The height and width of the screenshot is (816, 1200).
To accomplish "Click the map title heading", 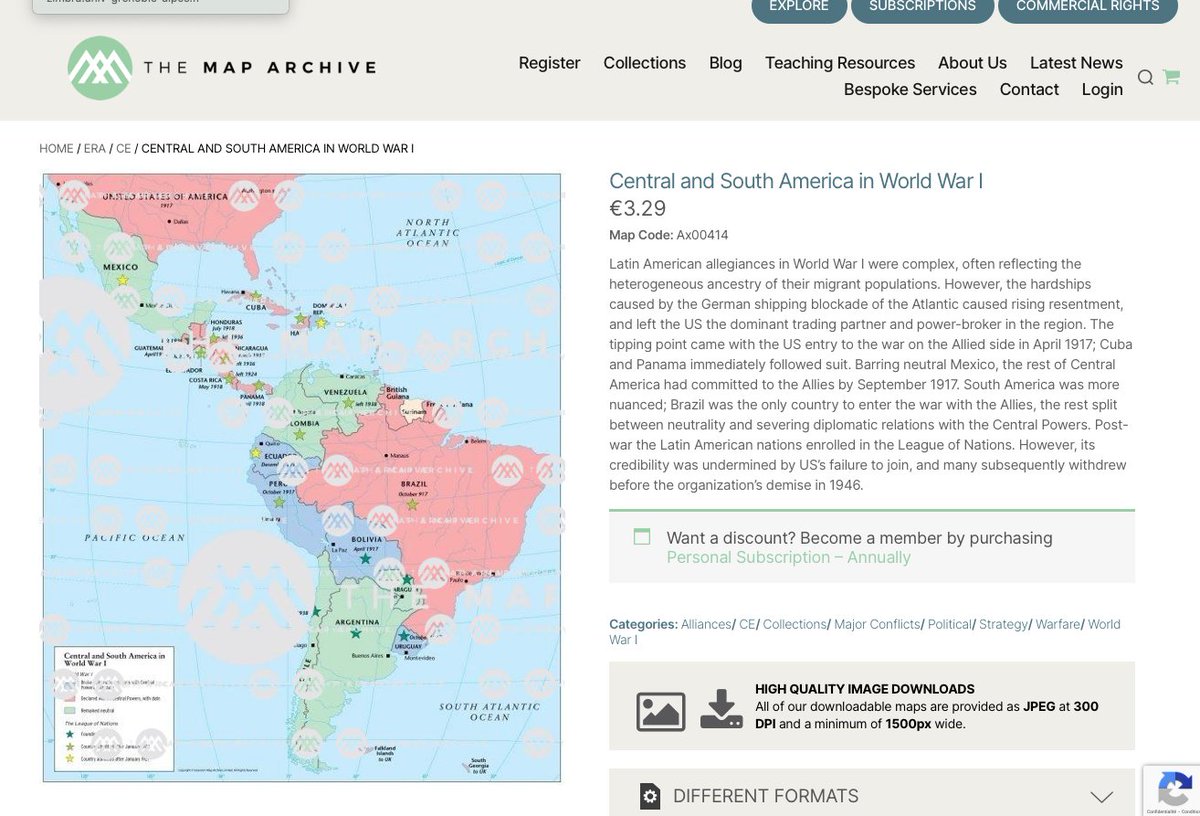I will pos(796,181).
